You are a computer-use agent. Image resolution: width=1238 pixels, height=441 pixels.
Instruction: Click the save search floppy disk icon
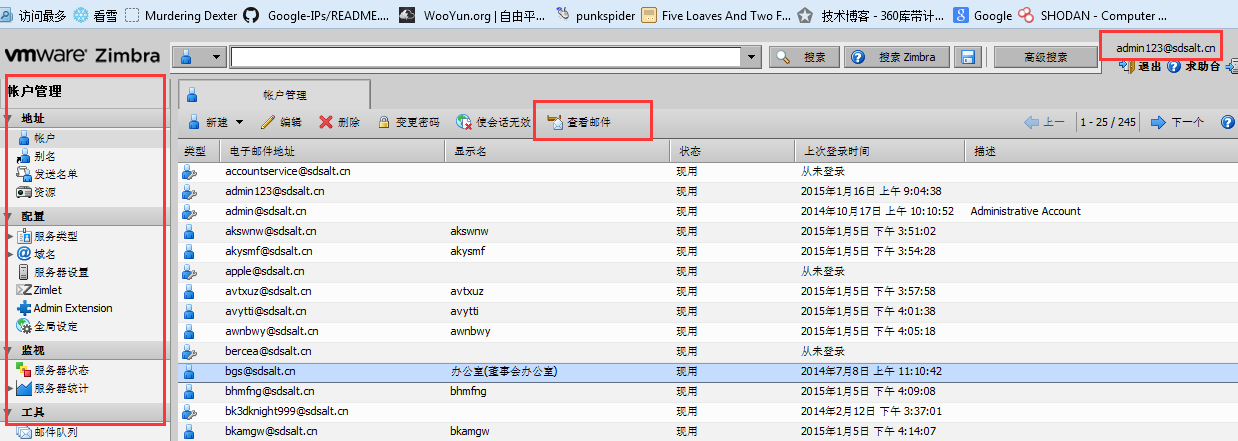click(x=966, y=57)
